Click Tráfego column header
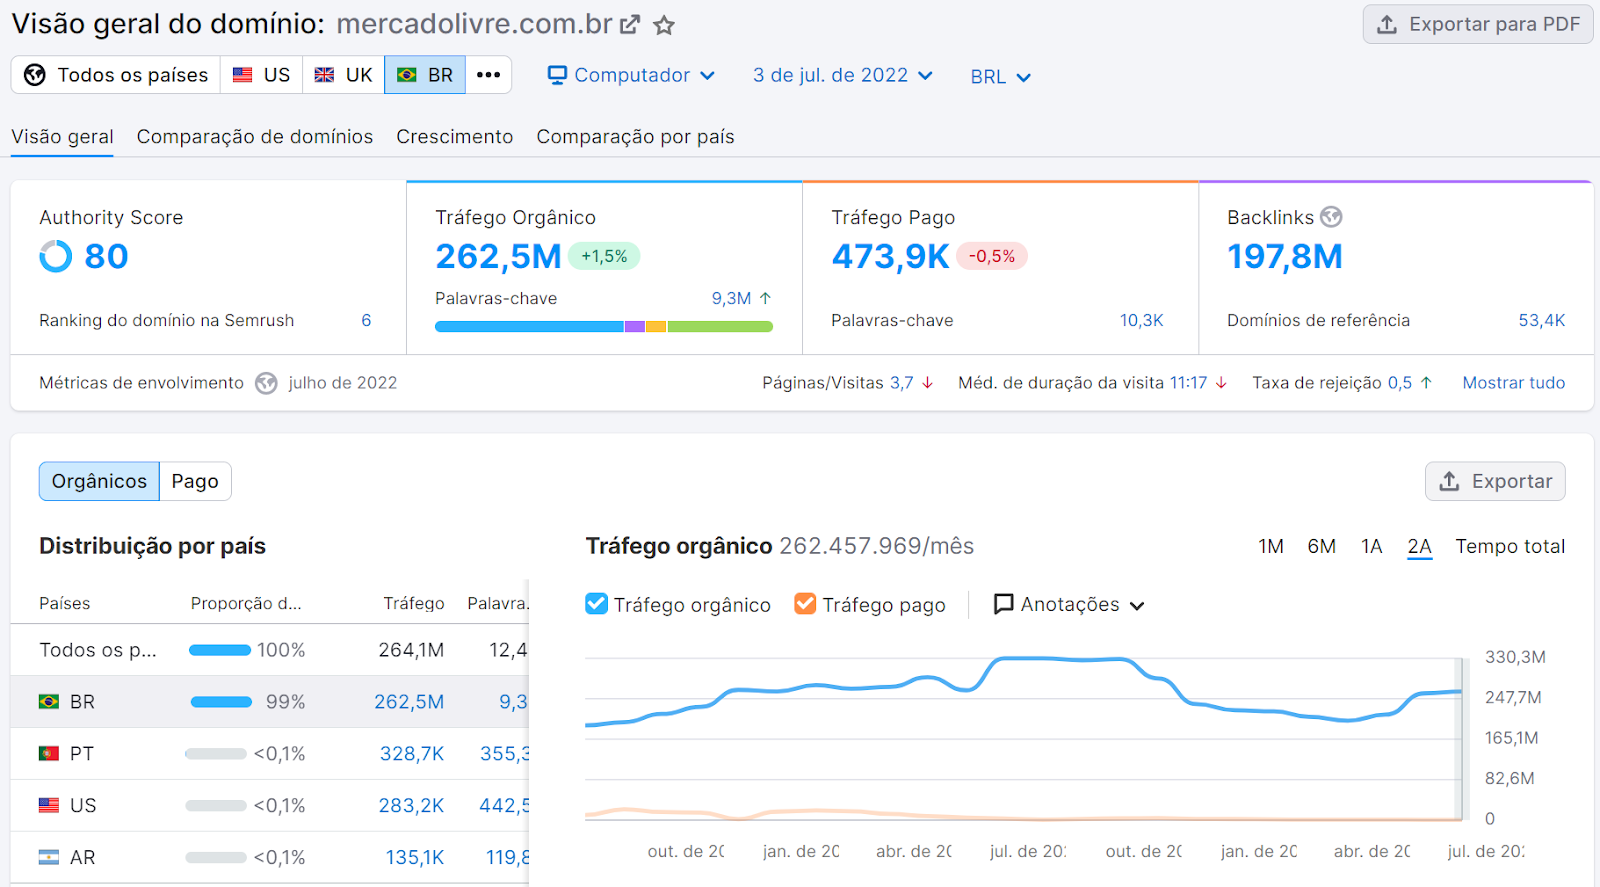 (x=414, y=603)
